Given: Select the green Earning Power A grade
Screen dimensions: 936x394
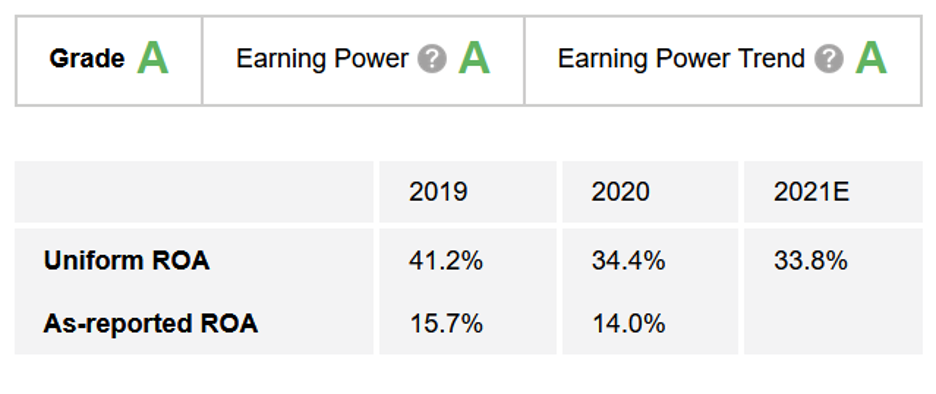Looking at the screenshot, I should 474,59.
